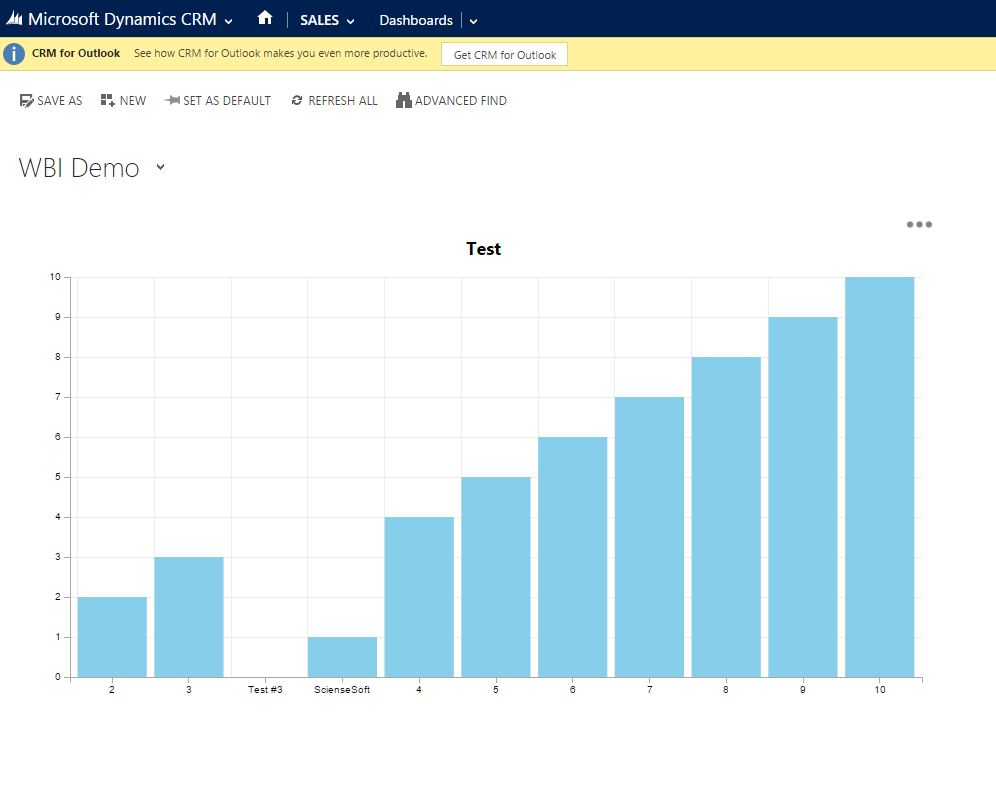The height and width of the screenshot is (806, 996).
Task: Select the ScienseSoft bar in chart
Action: click(x=342, y=657)
